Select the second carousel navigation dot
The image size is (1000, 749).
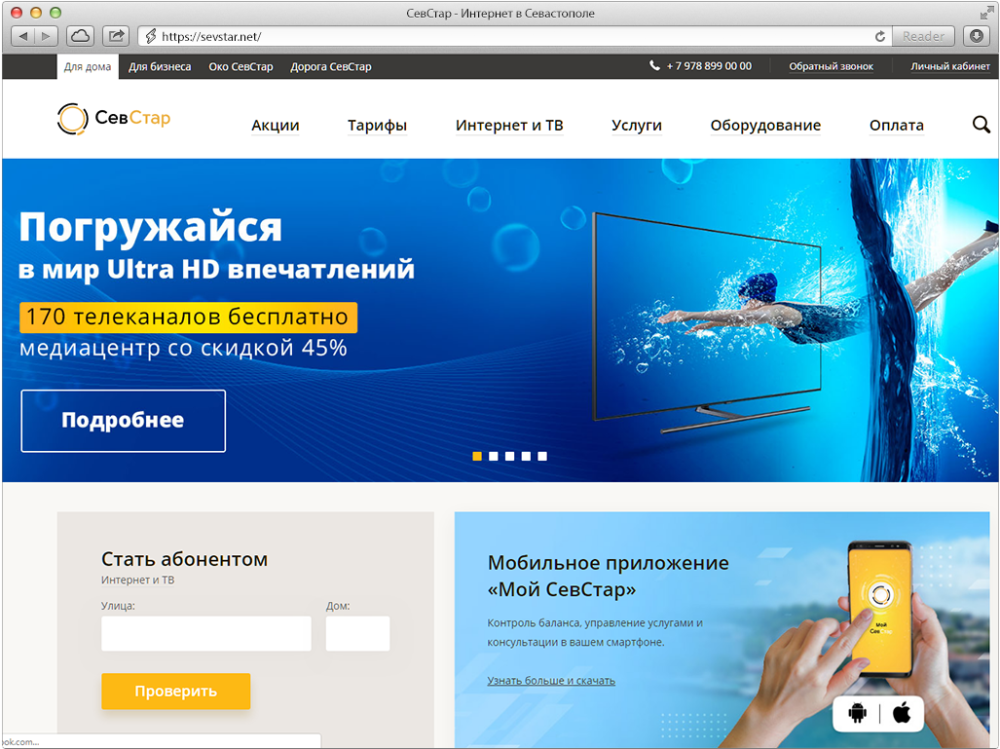(492, 456)
